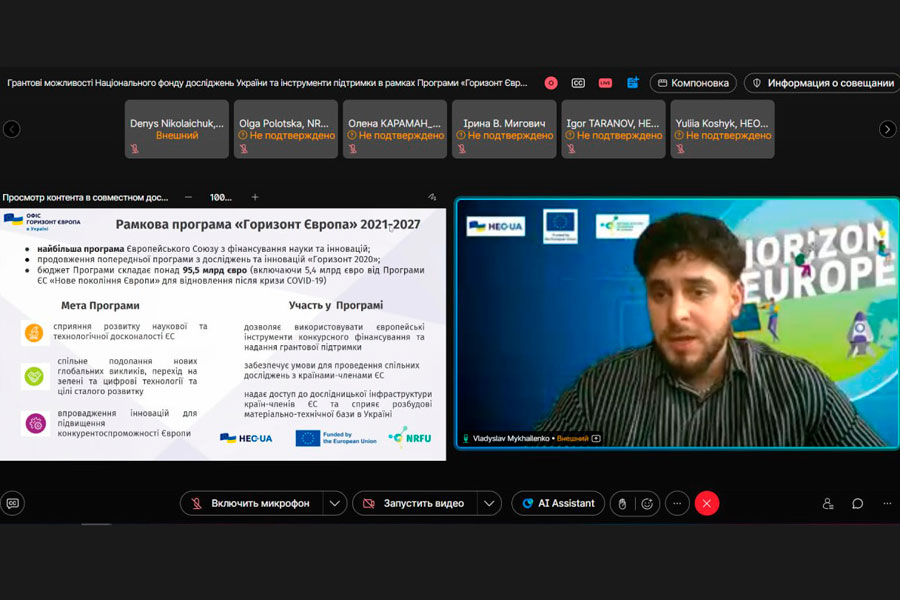Viewport: 900px width, 600px height.
Task: Open the CC closed captions indicator at top
Action: pos(578,83)
